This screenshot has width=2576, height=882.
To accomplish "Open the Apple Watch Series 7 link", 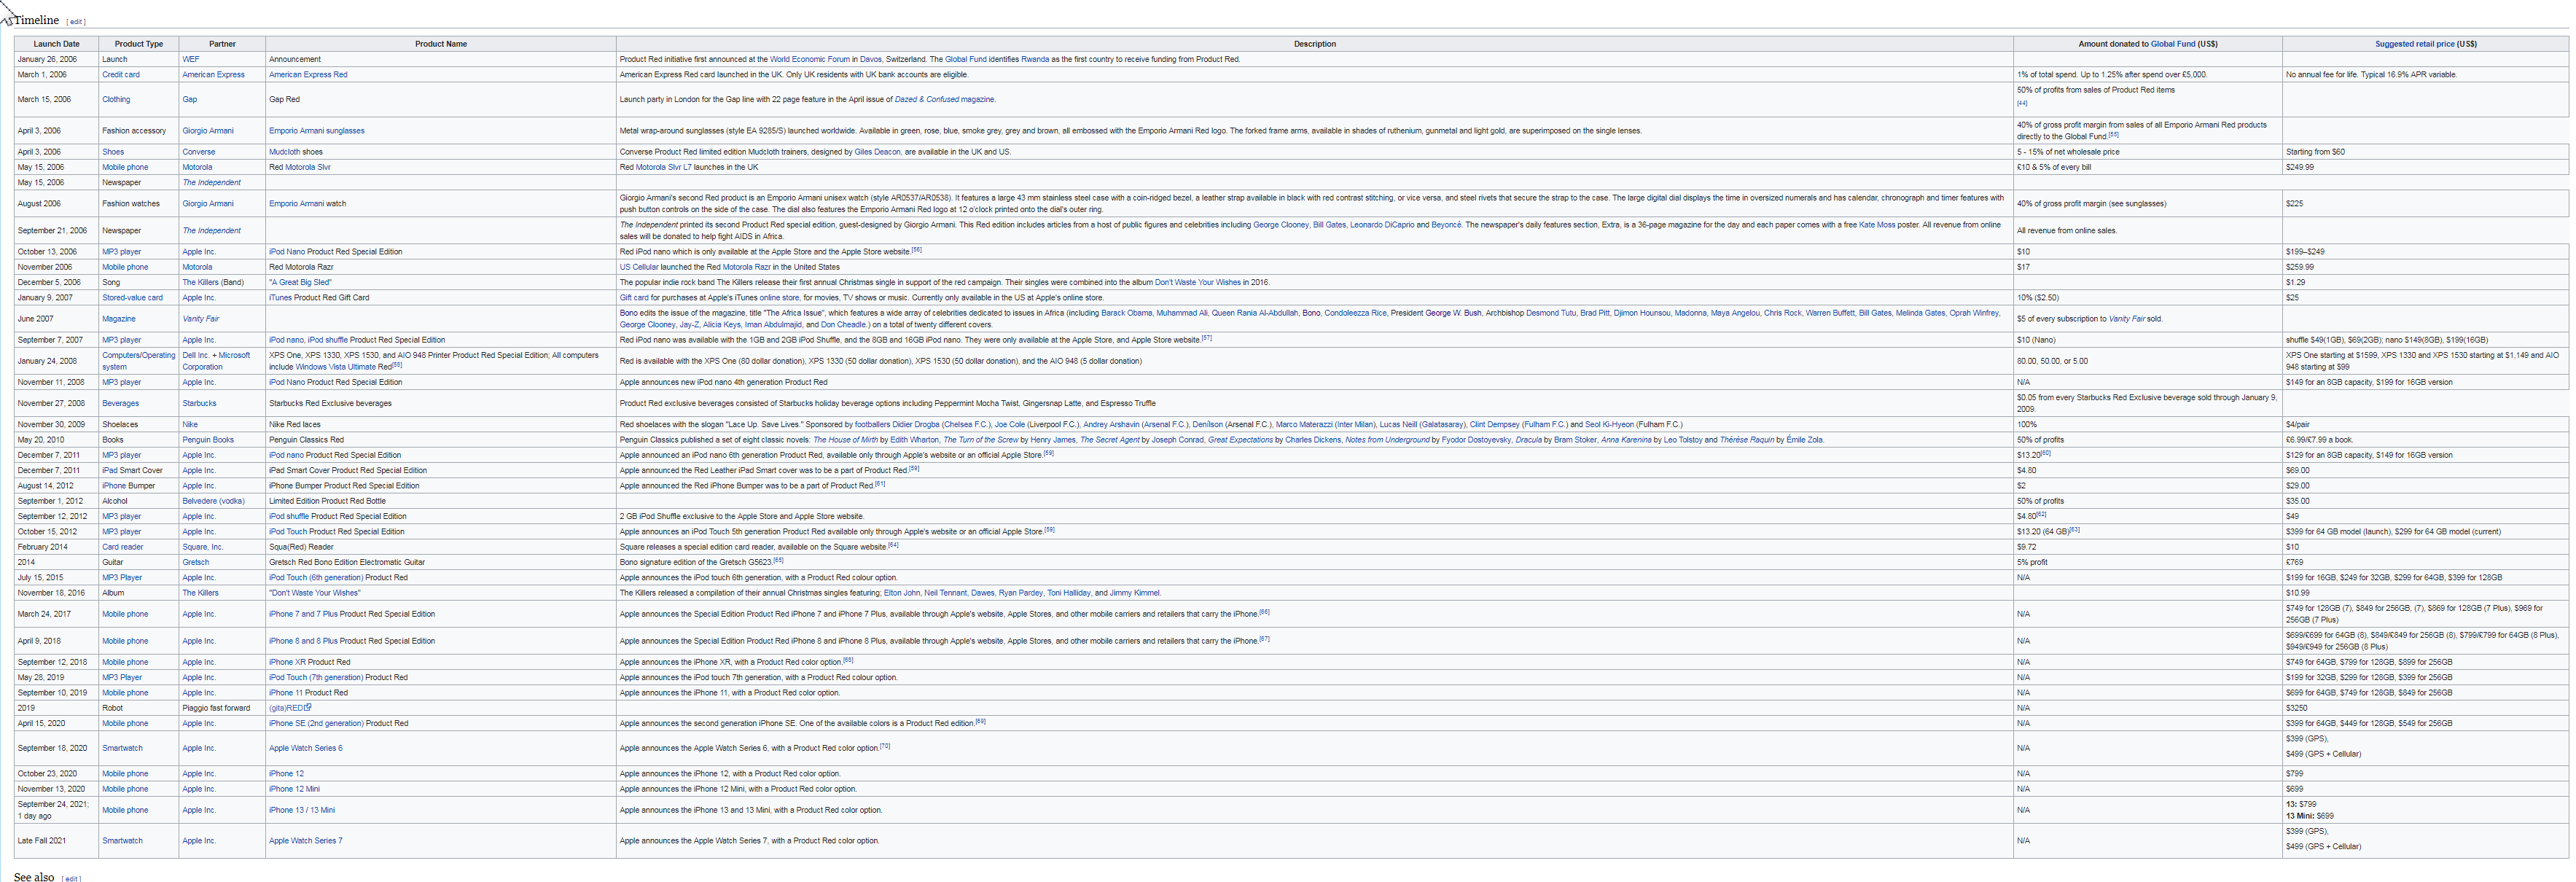I will [305, 841].
